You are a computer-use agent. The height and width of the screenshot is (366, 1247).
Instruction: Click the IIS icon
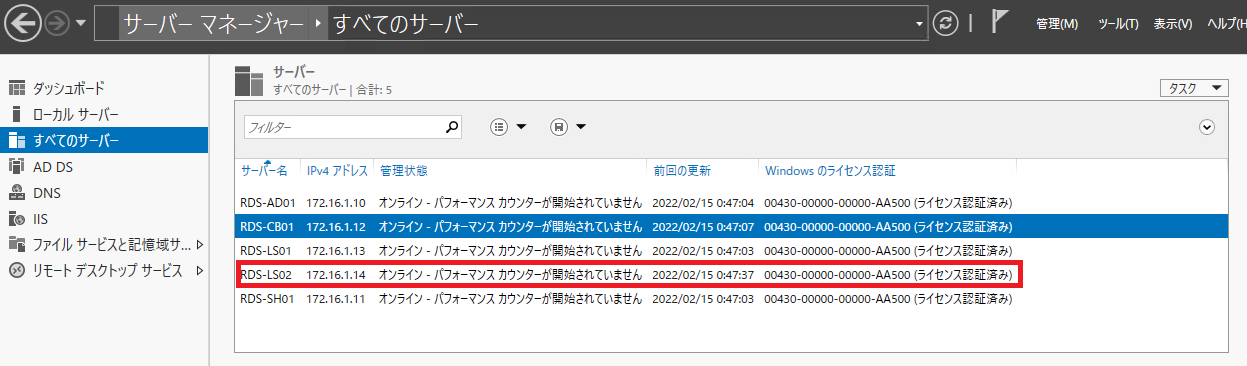(x=16, y=218)
